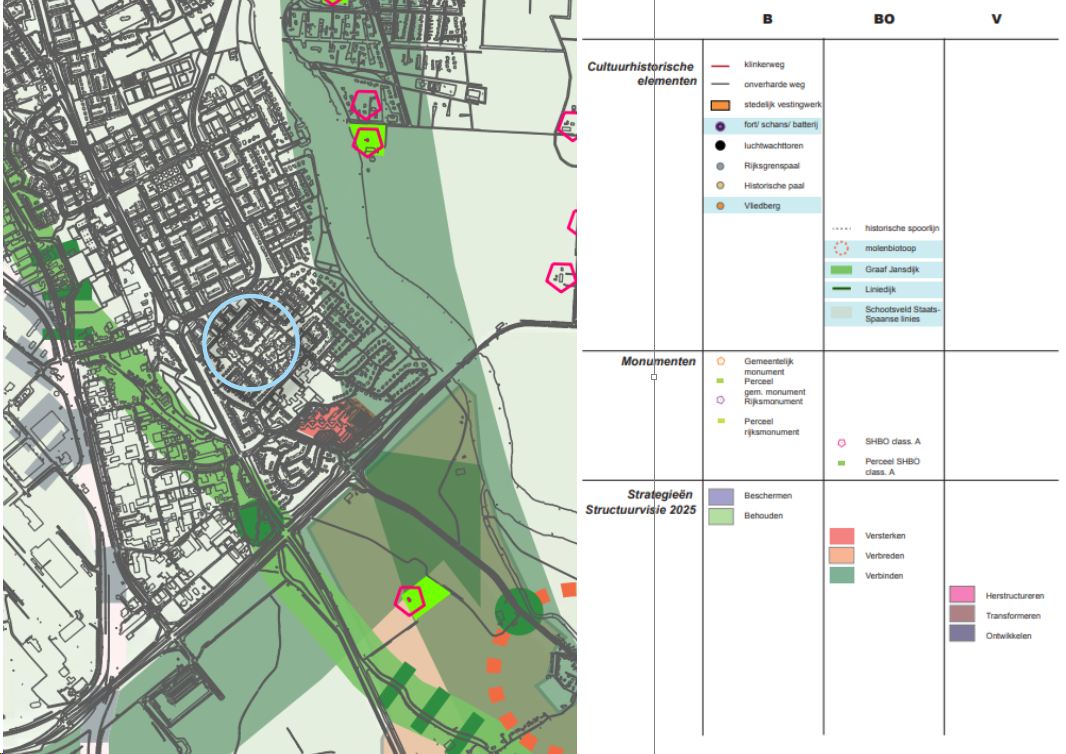This screenshot has width=1066, height=754.
Task: Click the Liniedijk label text
Action: [x=880, y=290]
